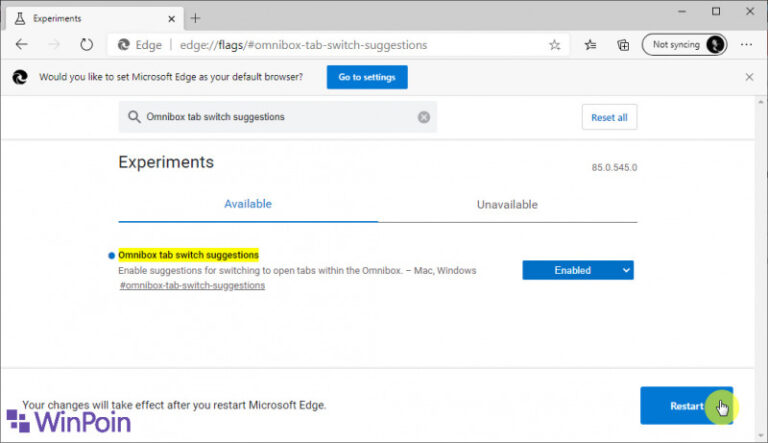Open the Not syncing profile button
The height and width of the screenshot is (443, 768).
tap(684, 45)
